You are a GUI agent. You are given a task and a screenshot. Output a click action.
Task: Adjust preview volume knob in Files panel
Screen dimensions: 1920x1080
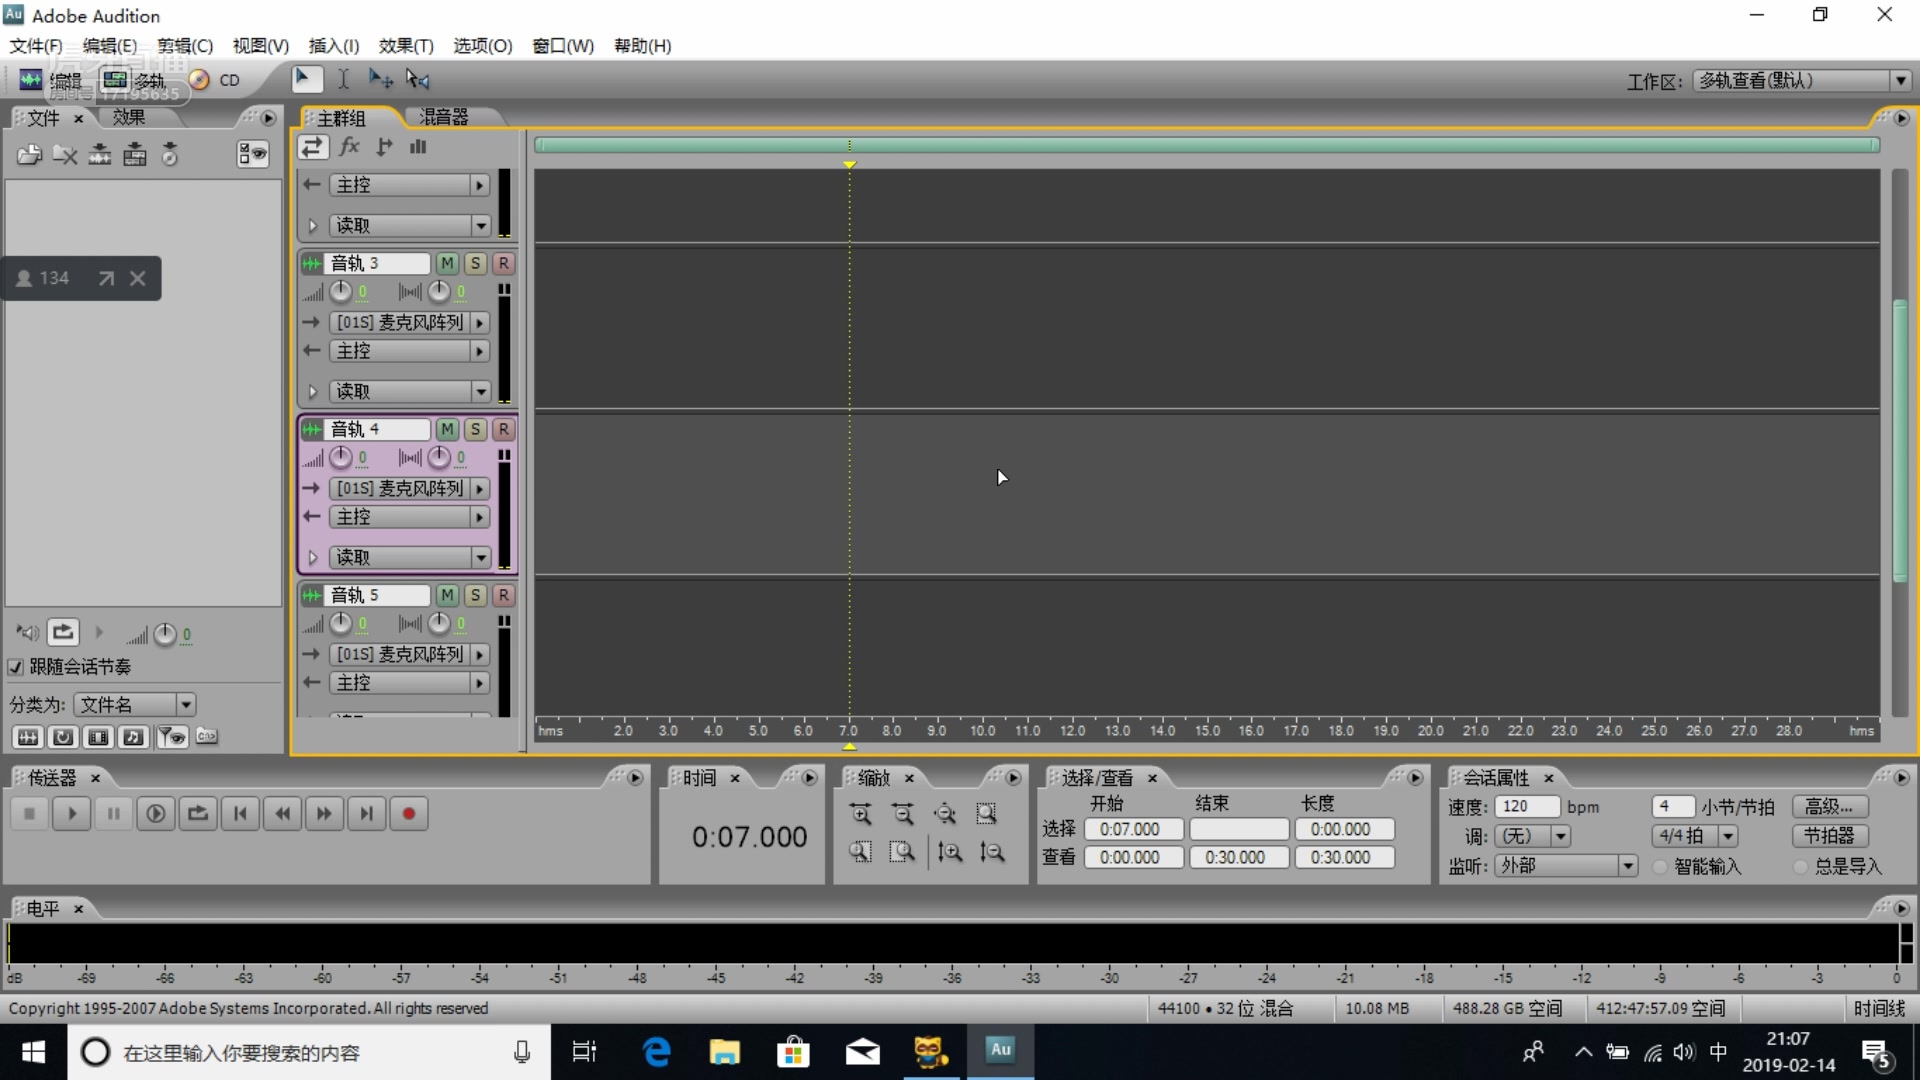[165, 634]
